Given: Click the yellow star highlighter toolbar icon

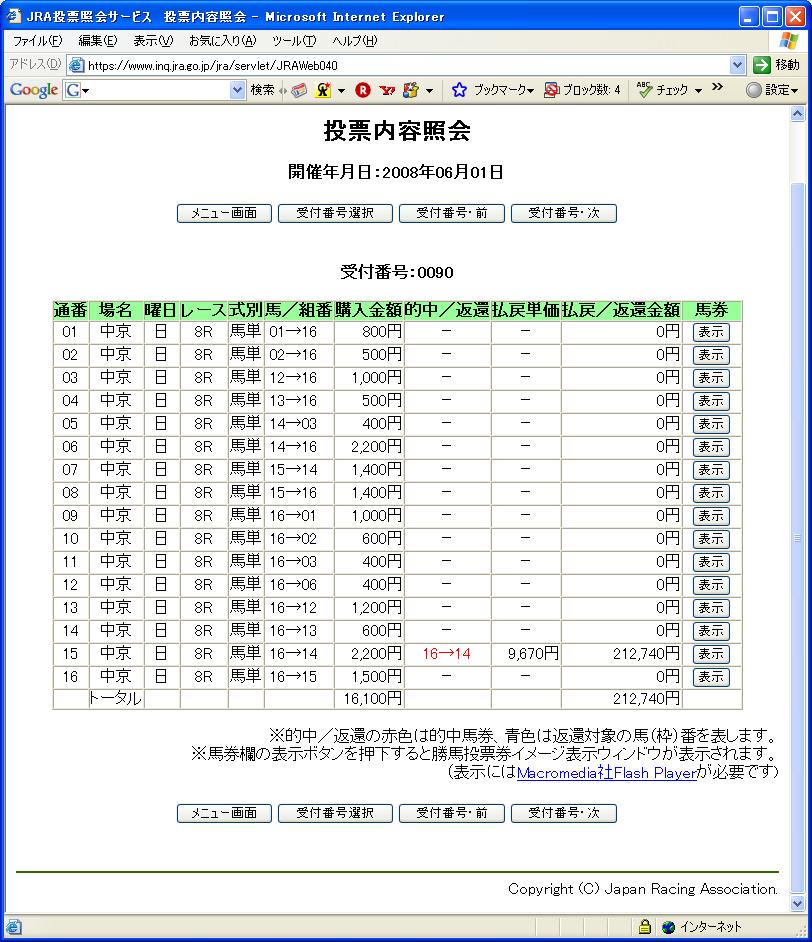Looking at the screenshot, I should pos(323,90).
